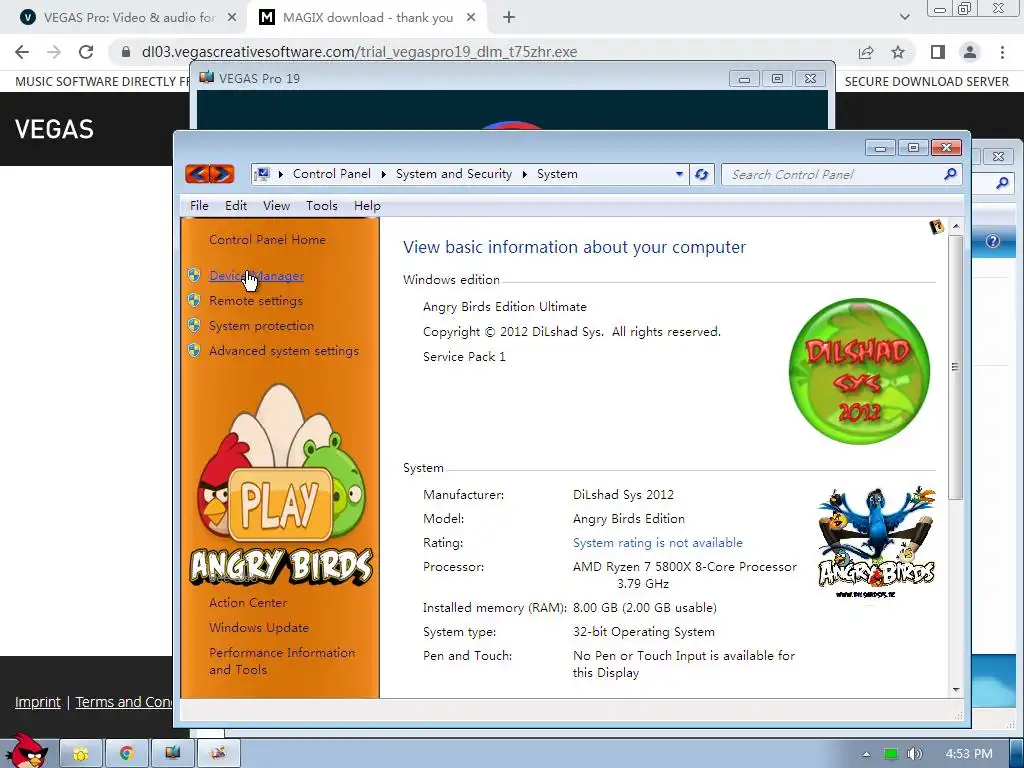Open Chrome tab search dropdown chevron
1024x768 pixels.
tap(904, 18)
